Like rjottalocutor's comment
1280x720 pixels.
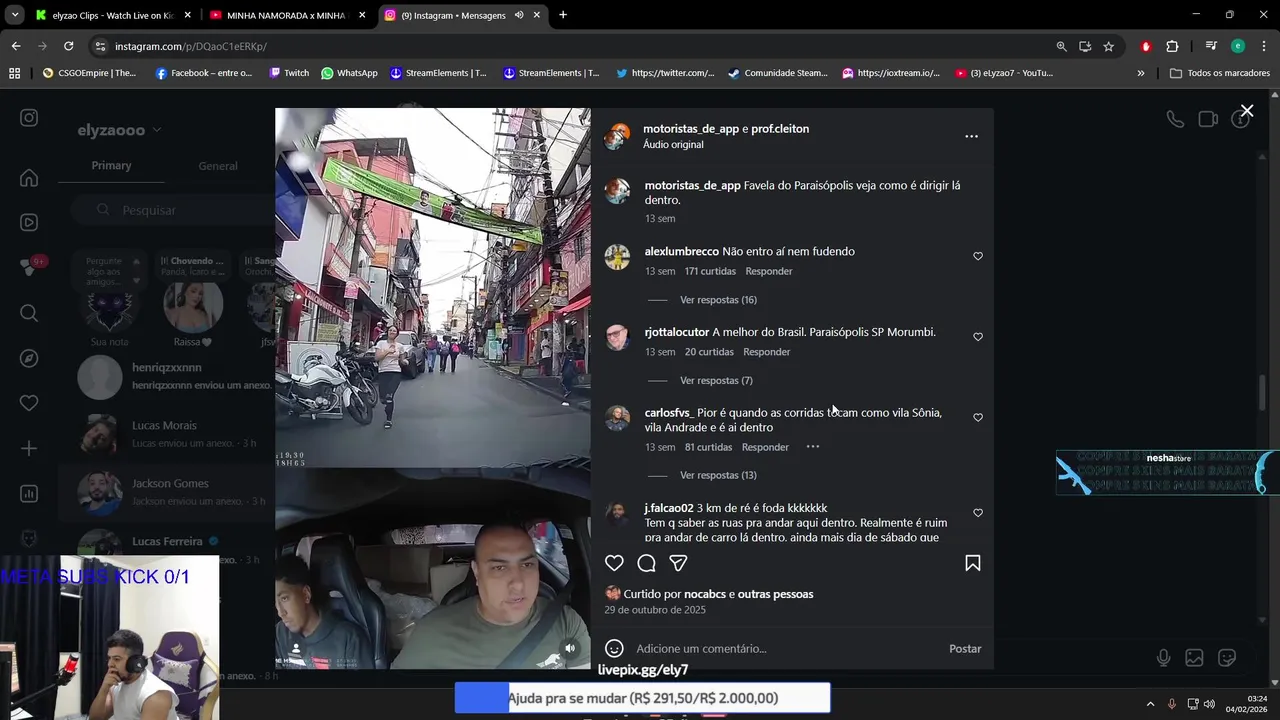click(978, 337)
